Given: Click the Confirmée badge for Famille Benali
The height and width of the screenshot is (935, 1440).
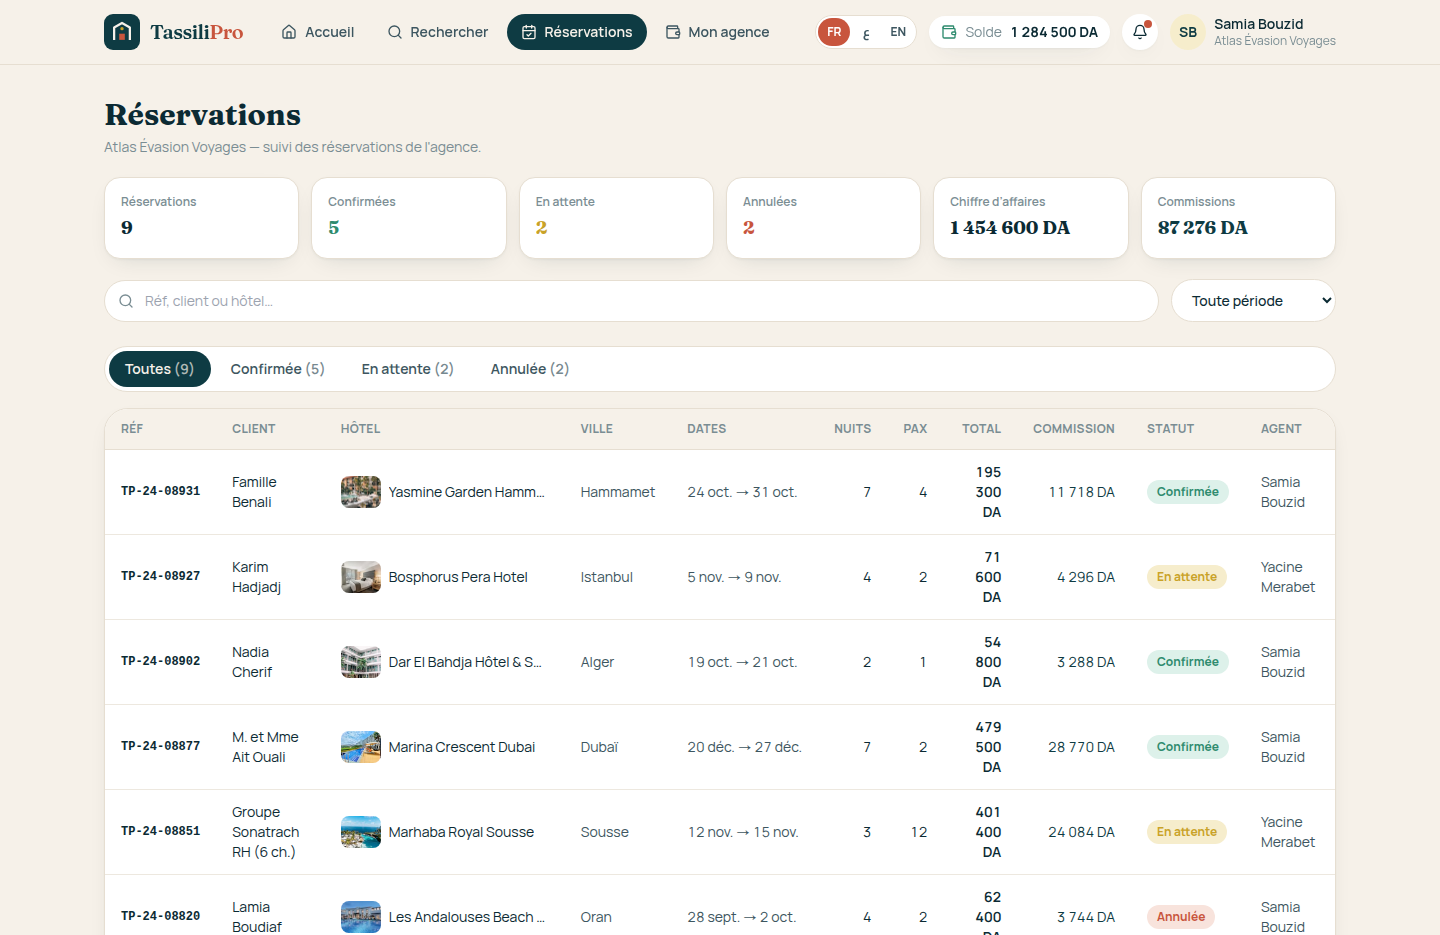Looking at the screenshot, I should click(1188, 492).
